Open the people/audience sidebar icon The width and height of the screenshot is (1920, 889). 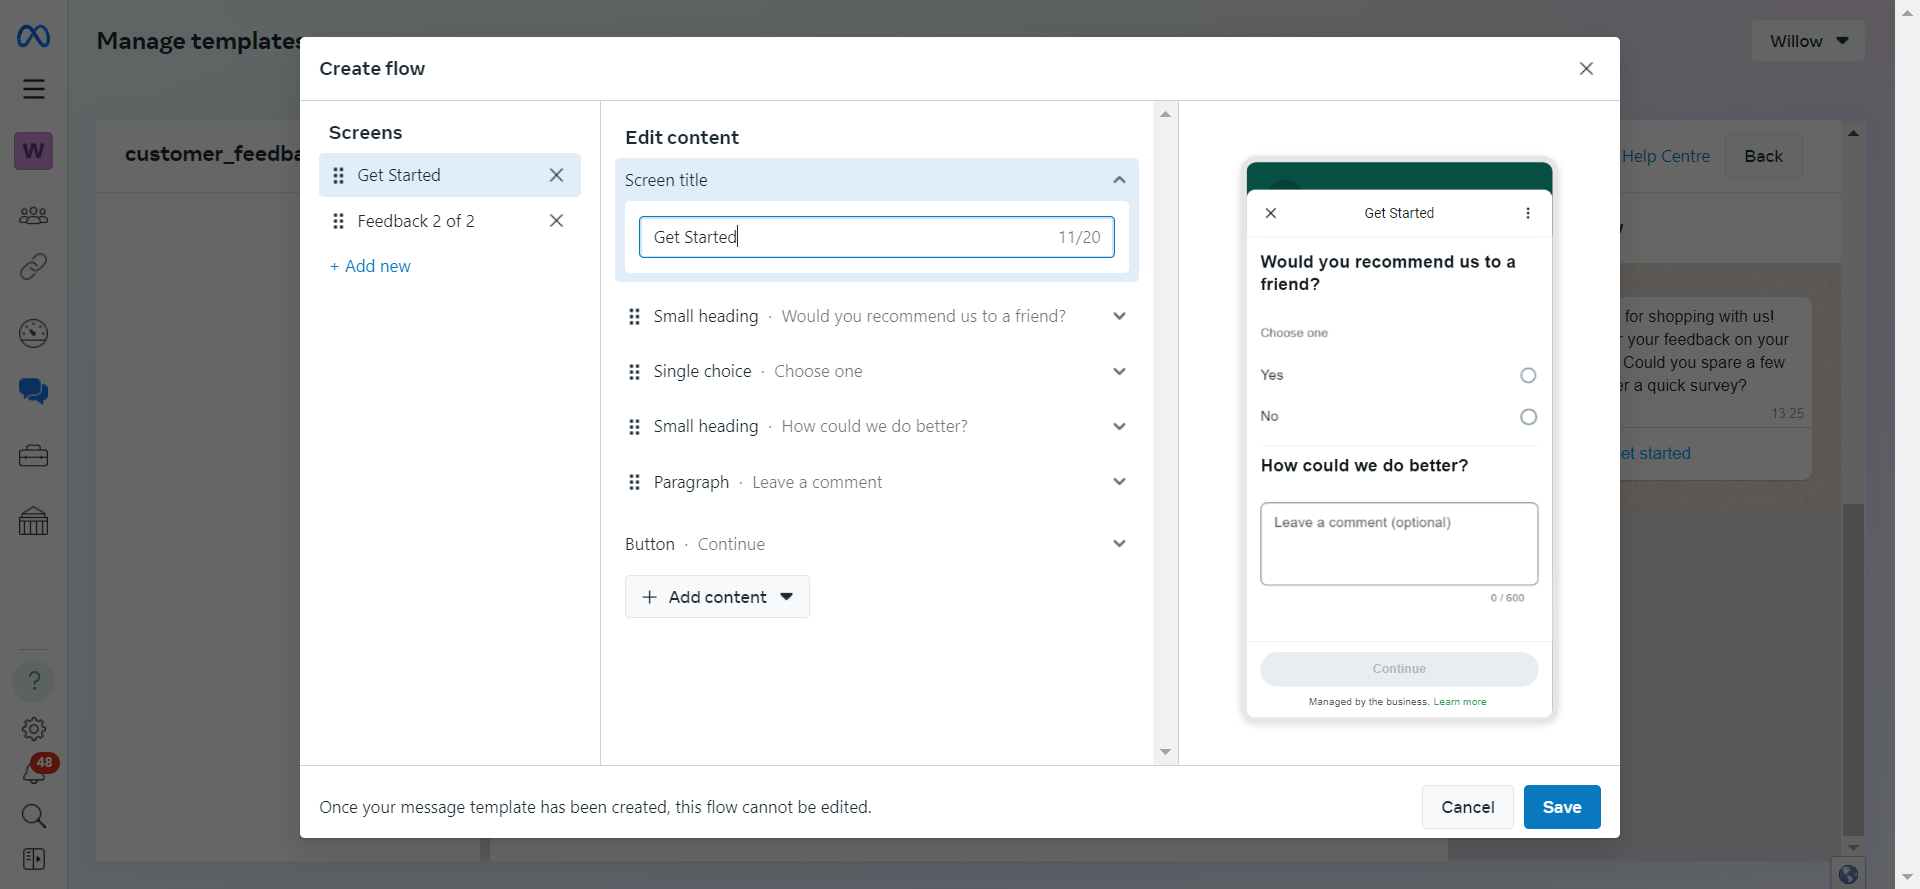coord(33,215)
